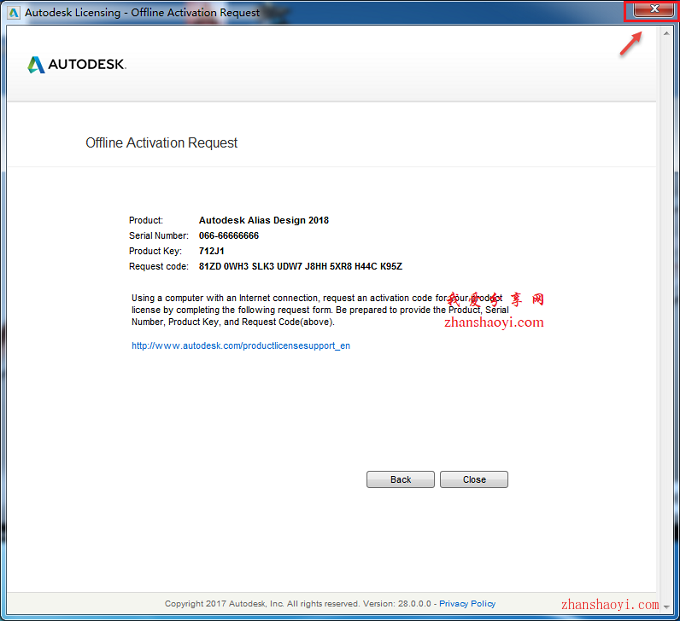Click the Autodesk logo in header
The height and width of the screenshot is (621, 680).
tap(77, 65)
